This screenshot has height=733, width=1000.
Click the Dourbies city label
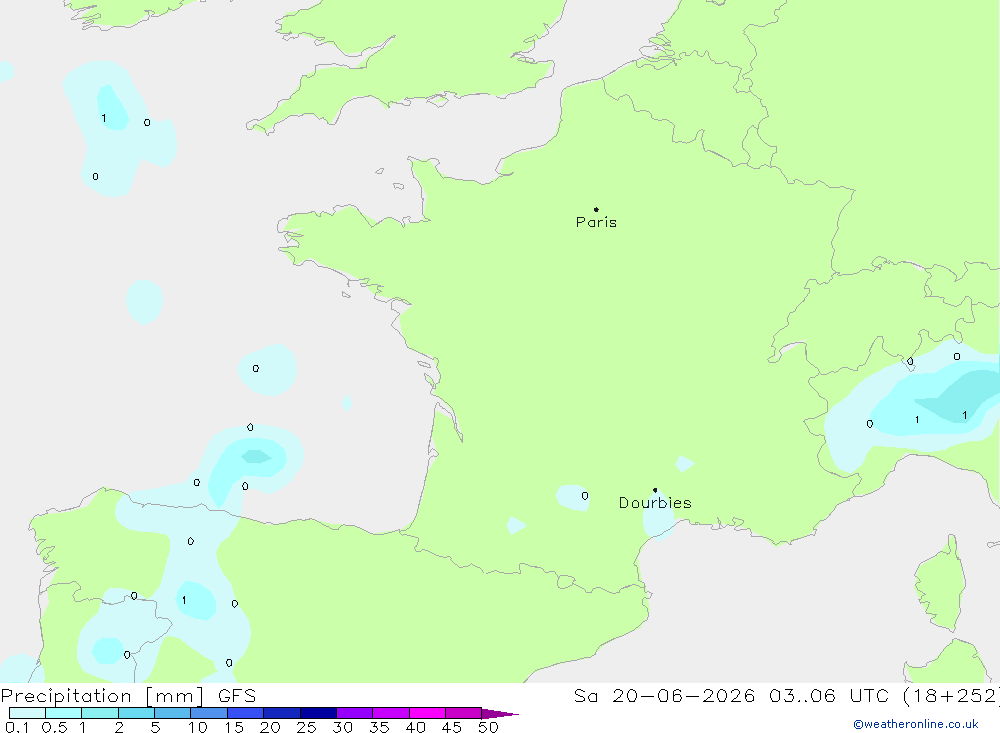[655, 503]
